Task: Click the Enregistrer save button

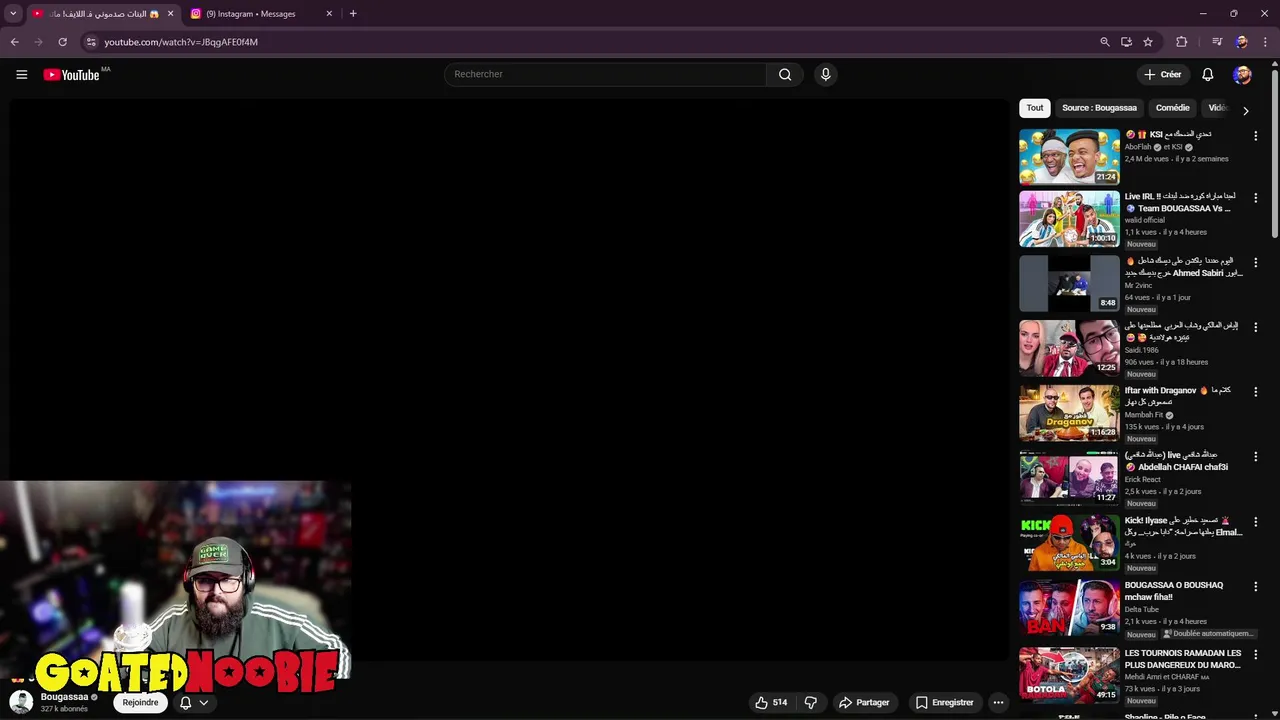Action: pyautogui.click(x=945, y=702)
